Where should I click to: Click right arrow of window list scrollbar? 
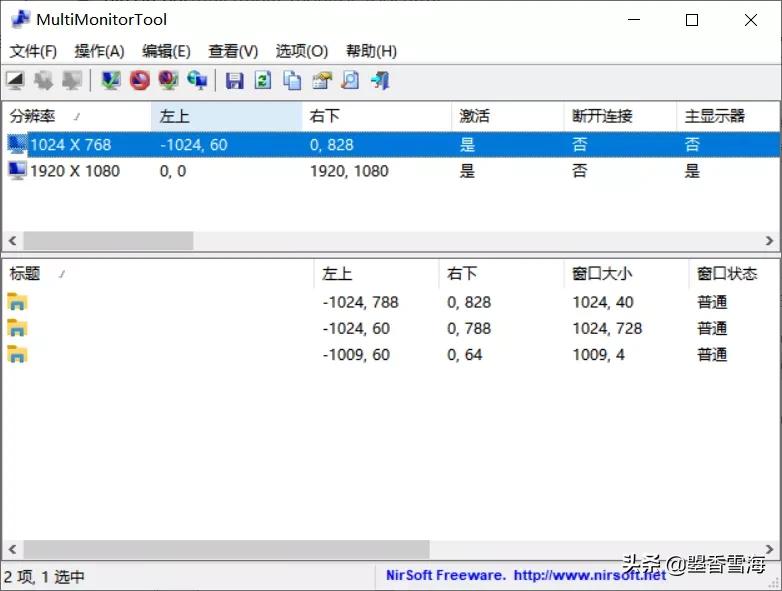[x=770, y=549]
